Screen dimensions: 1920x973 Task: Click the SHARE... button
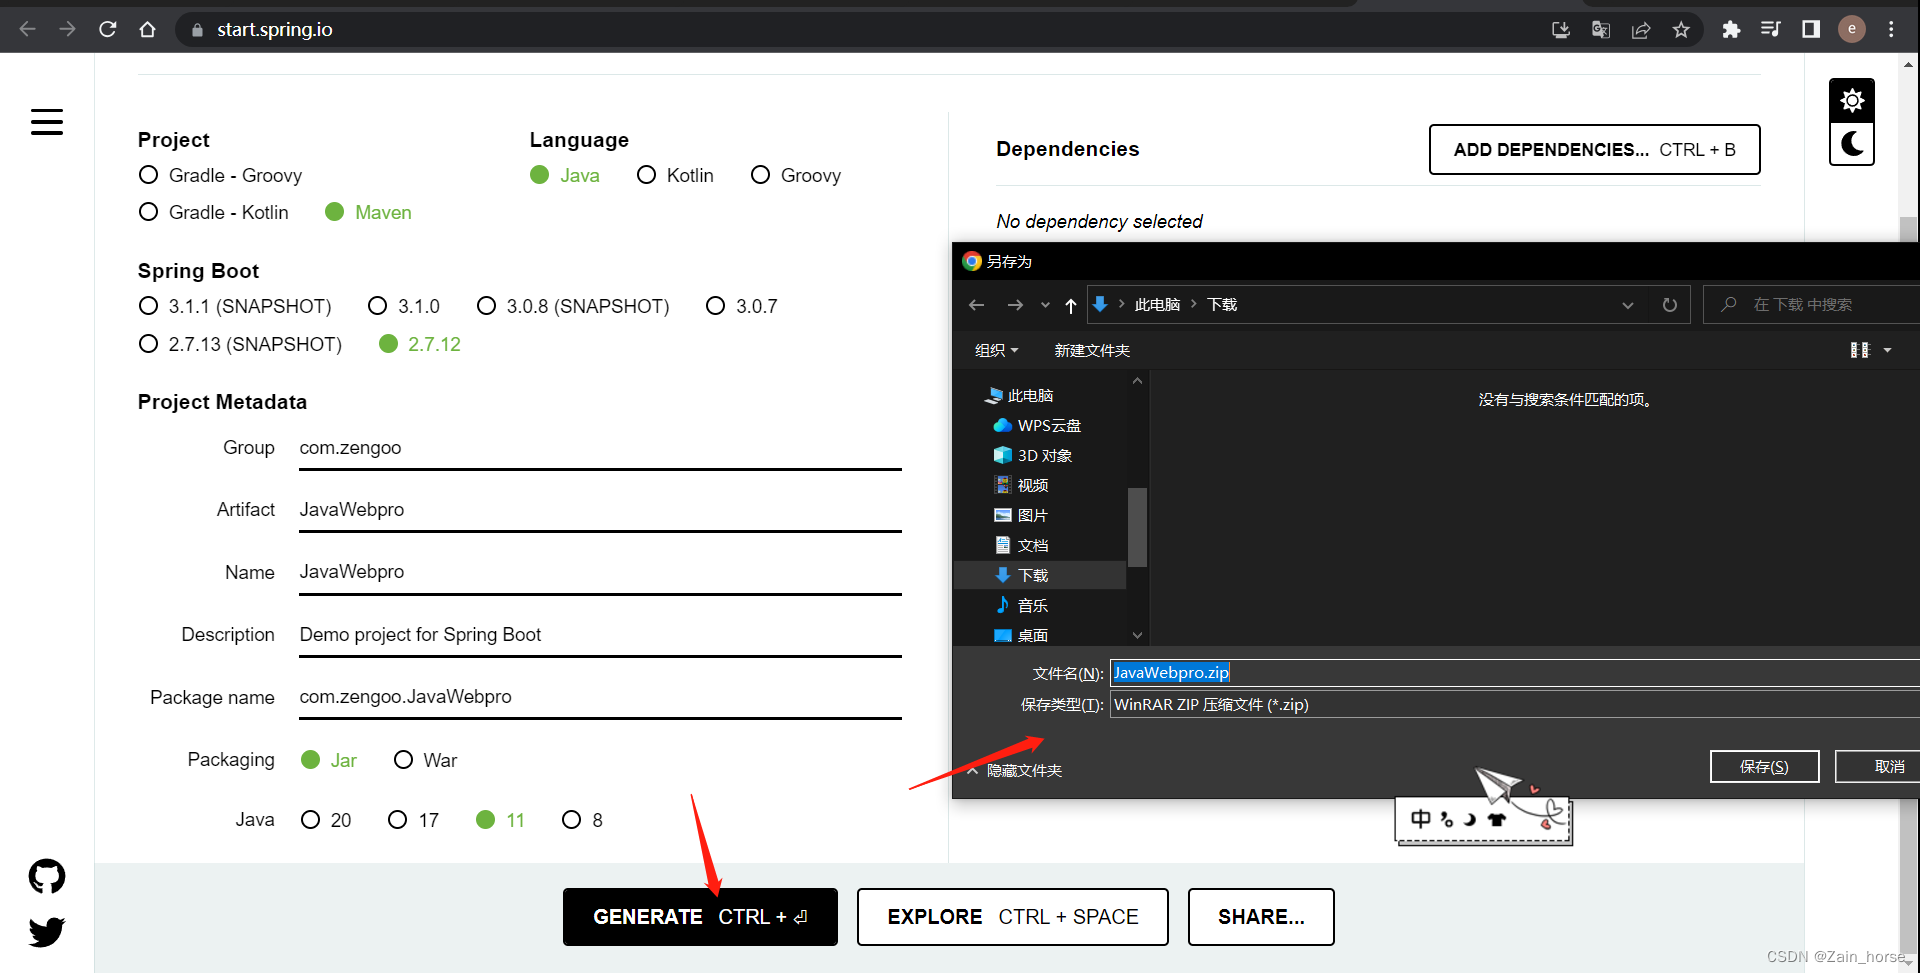[1261, 917]
